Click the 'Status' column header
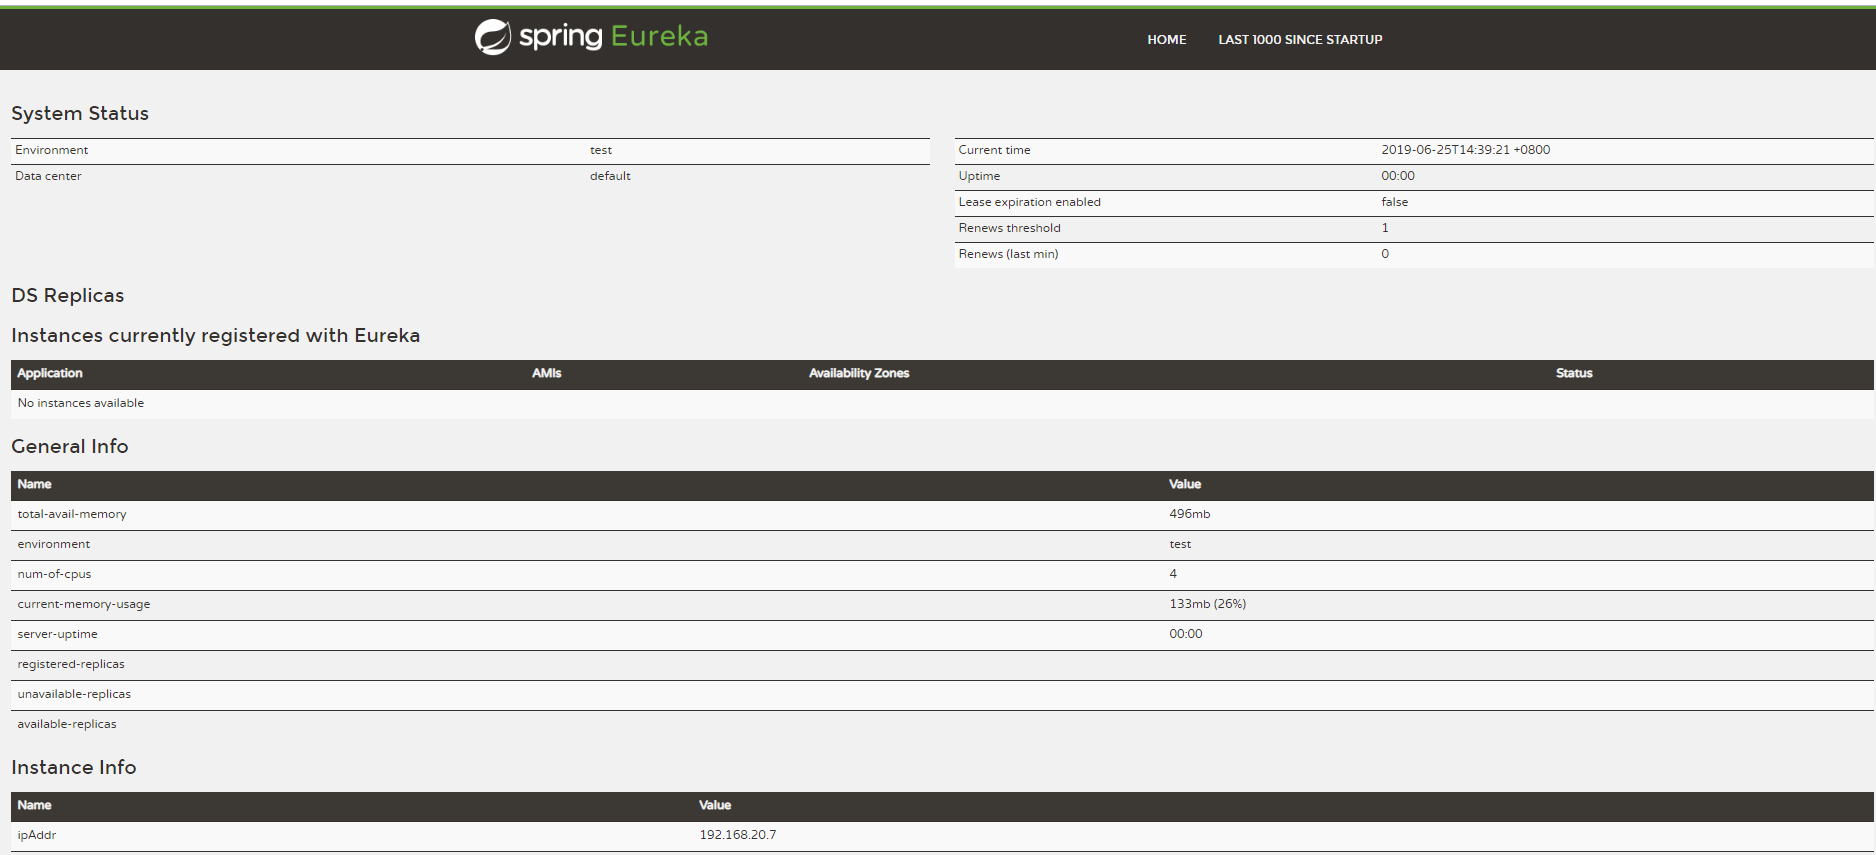Viewport: 1876px width, 855px height. [x=1574, y=373]
